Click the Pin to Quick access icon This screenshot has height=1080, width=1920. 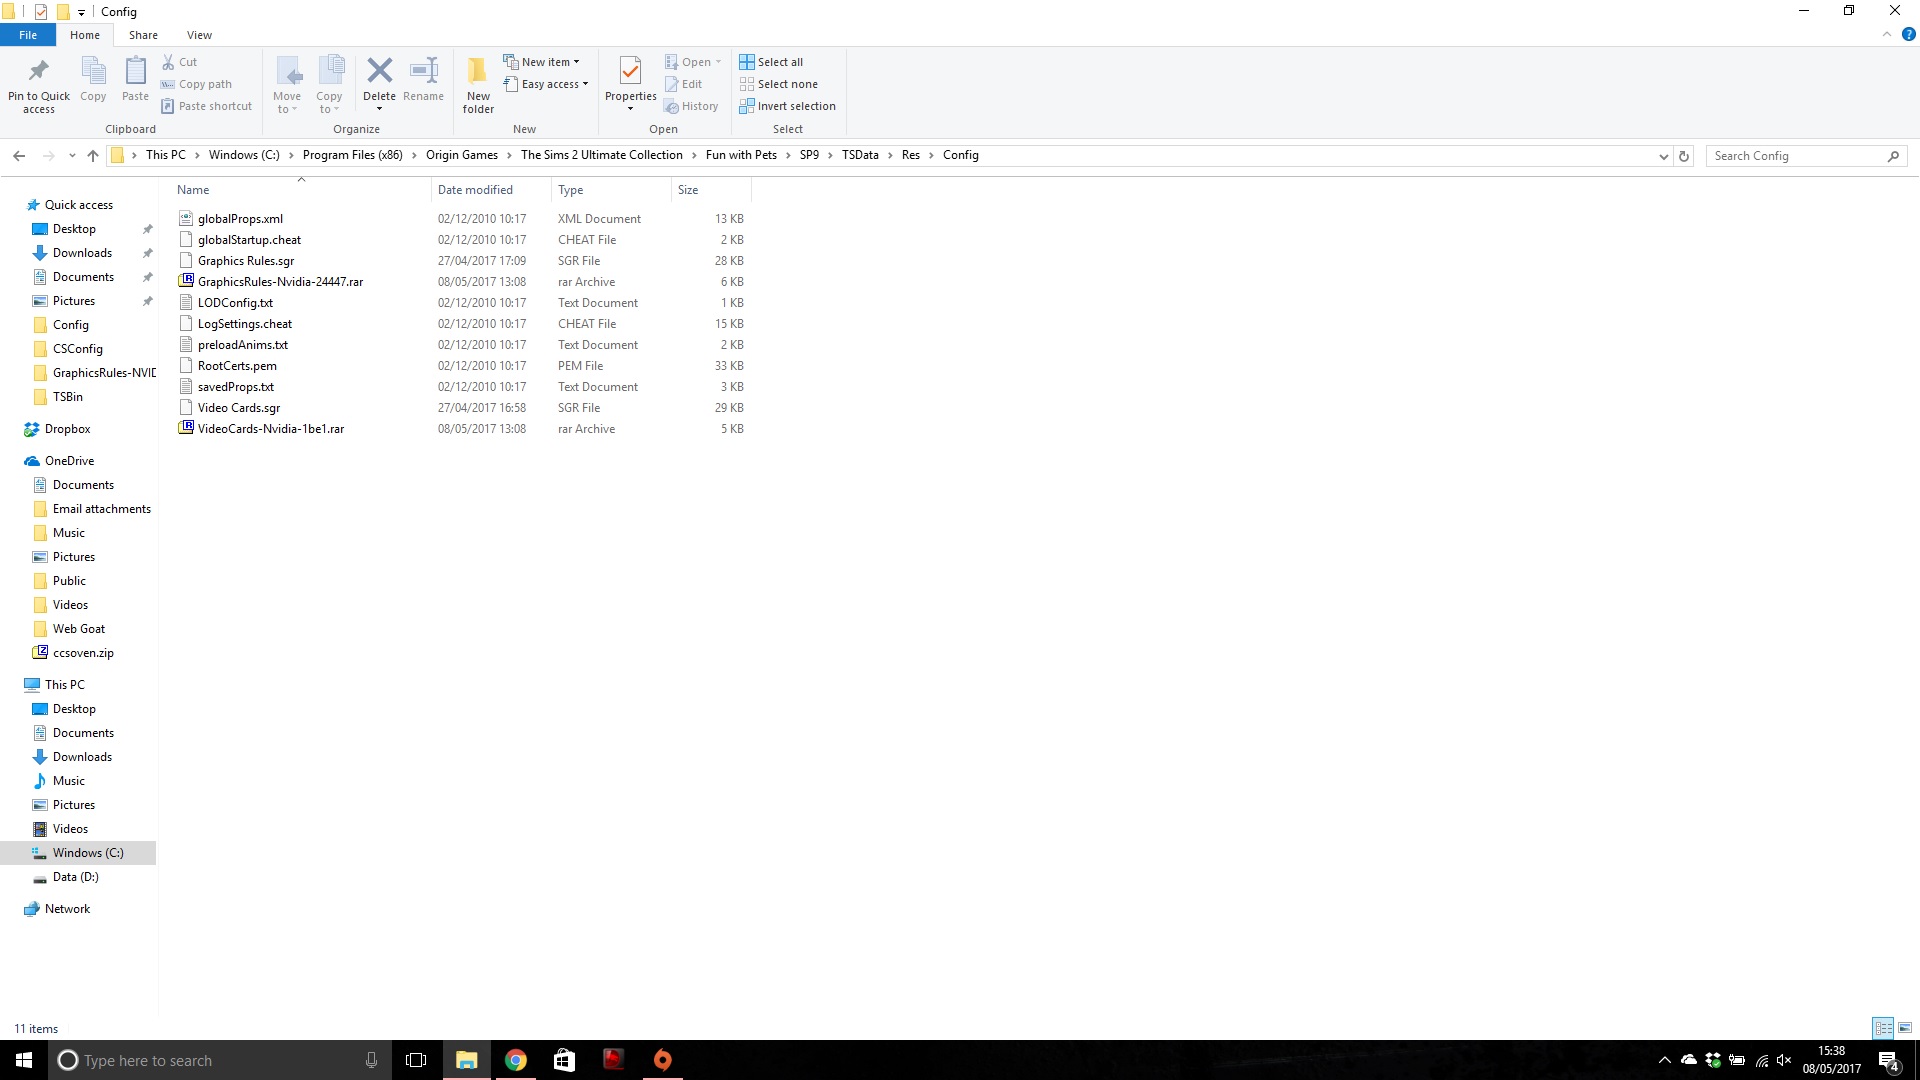tap(39, 72)
